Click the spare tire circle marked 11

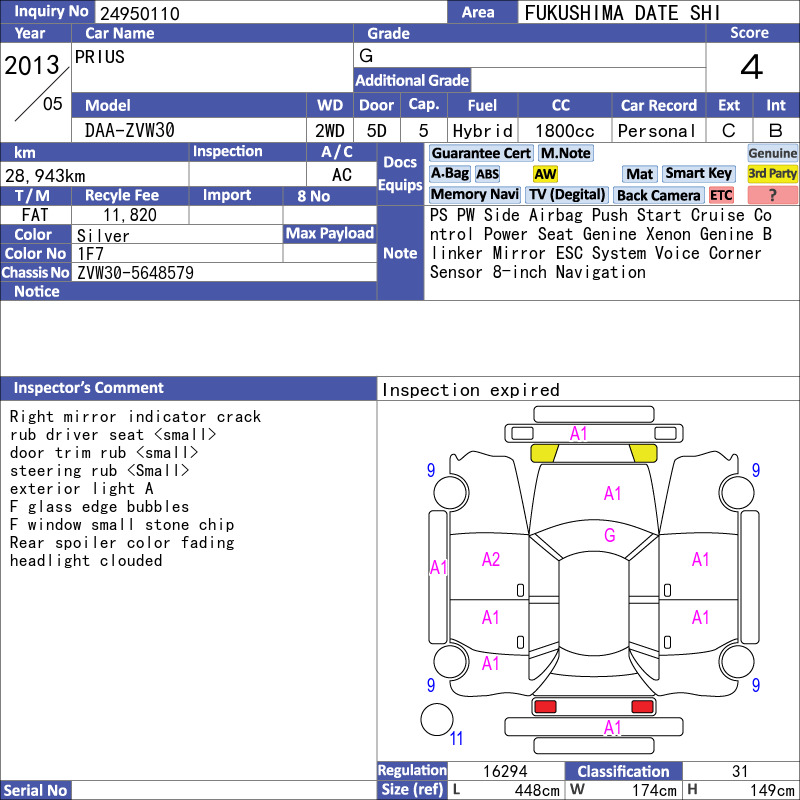click(437, 720)
